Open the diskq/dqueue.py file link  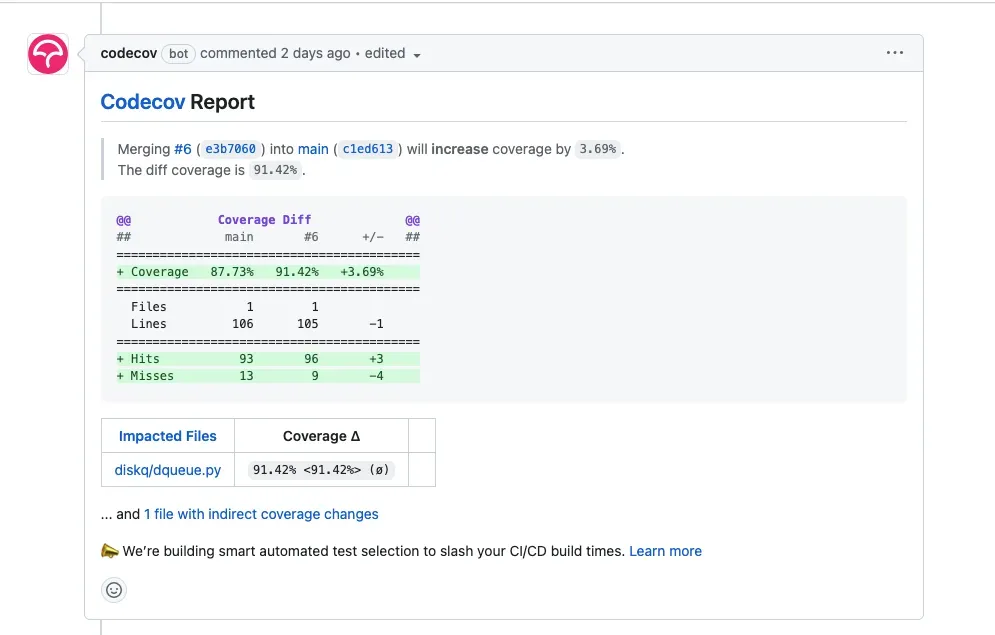tap(167, 470)
